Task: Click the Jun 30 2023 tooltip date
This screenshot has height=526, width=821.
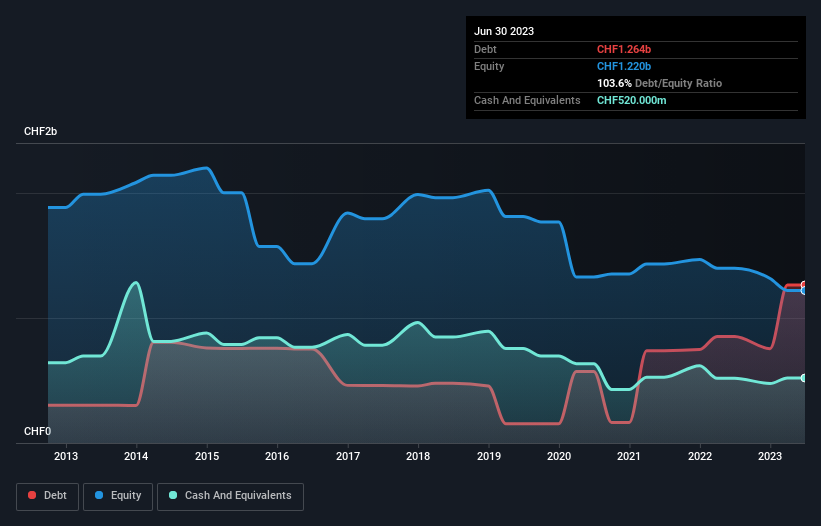Action: coord(504,31)
